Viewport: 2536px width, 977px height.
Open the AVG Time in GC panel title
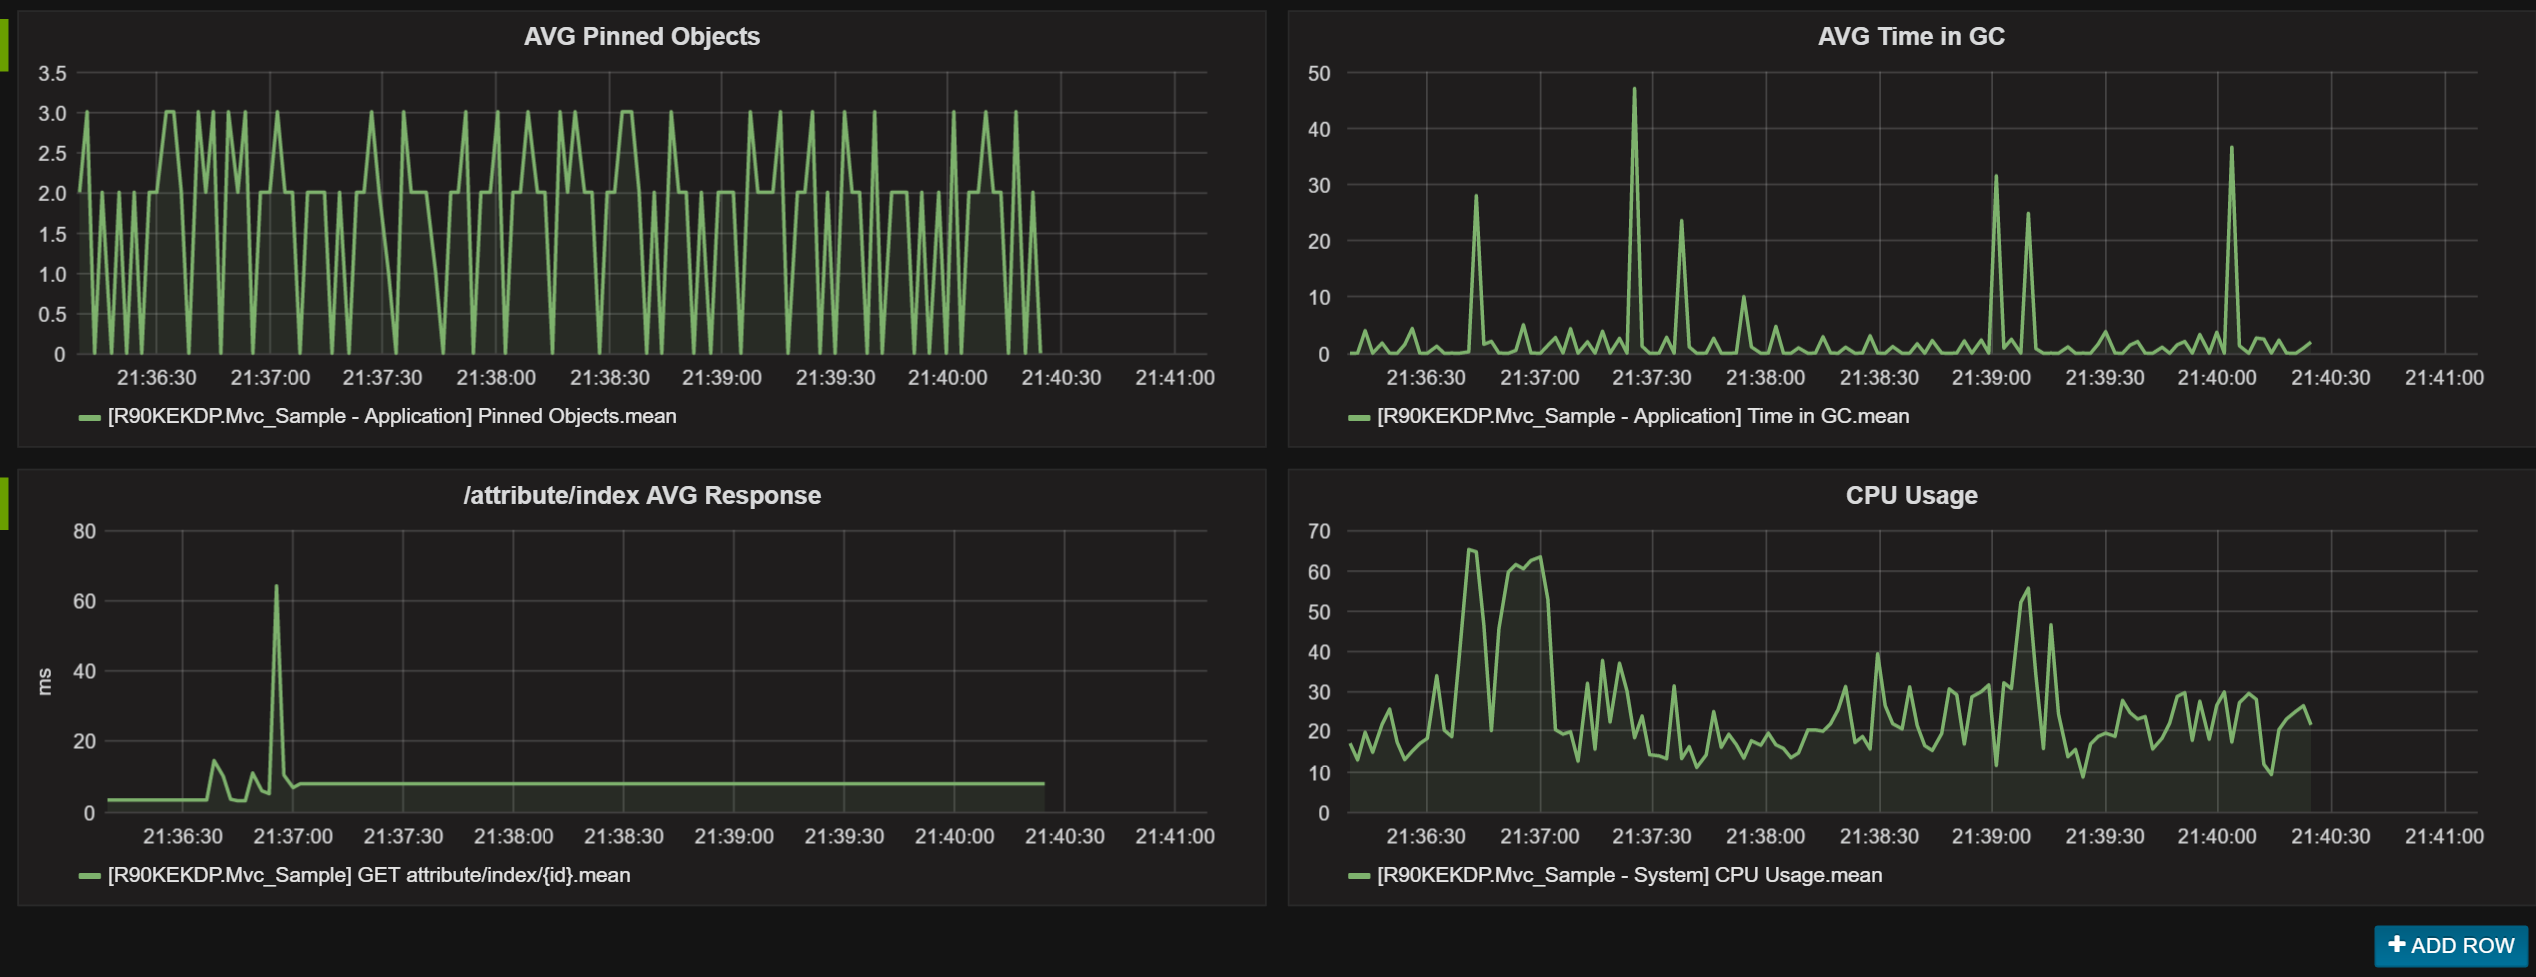[1910, 37]
